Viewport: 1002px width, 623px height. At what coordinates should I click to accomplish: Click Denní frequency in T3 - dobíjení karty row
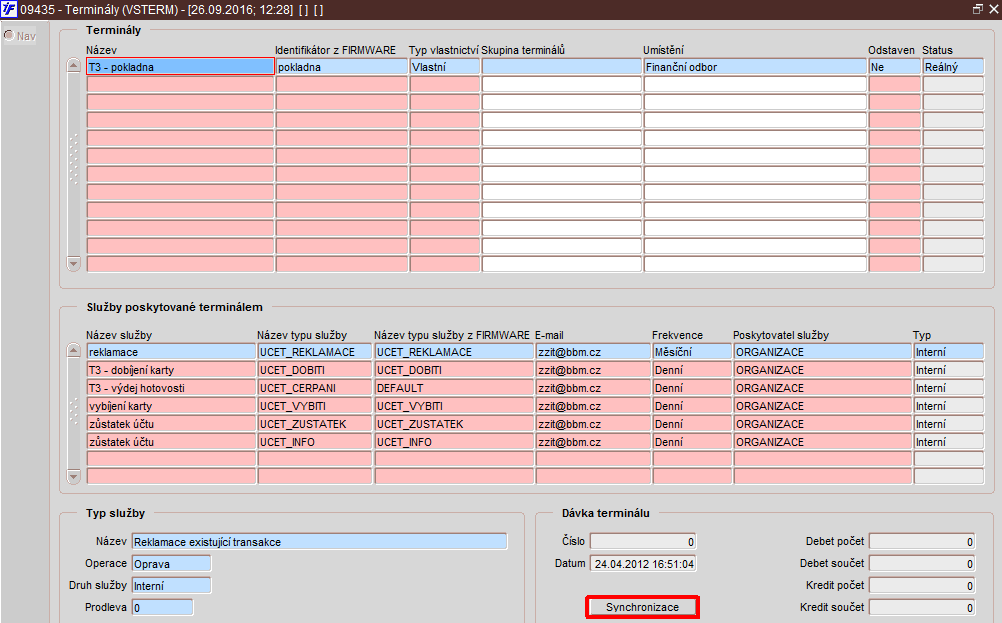(x=692, y=369)
